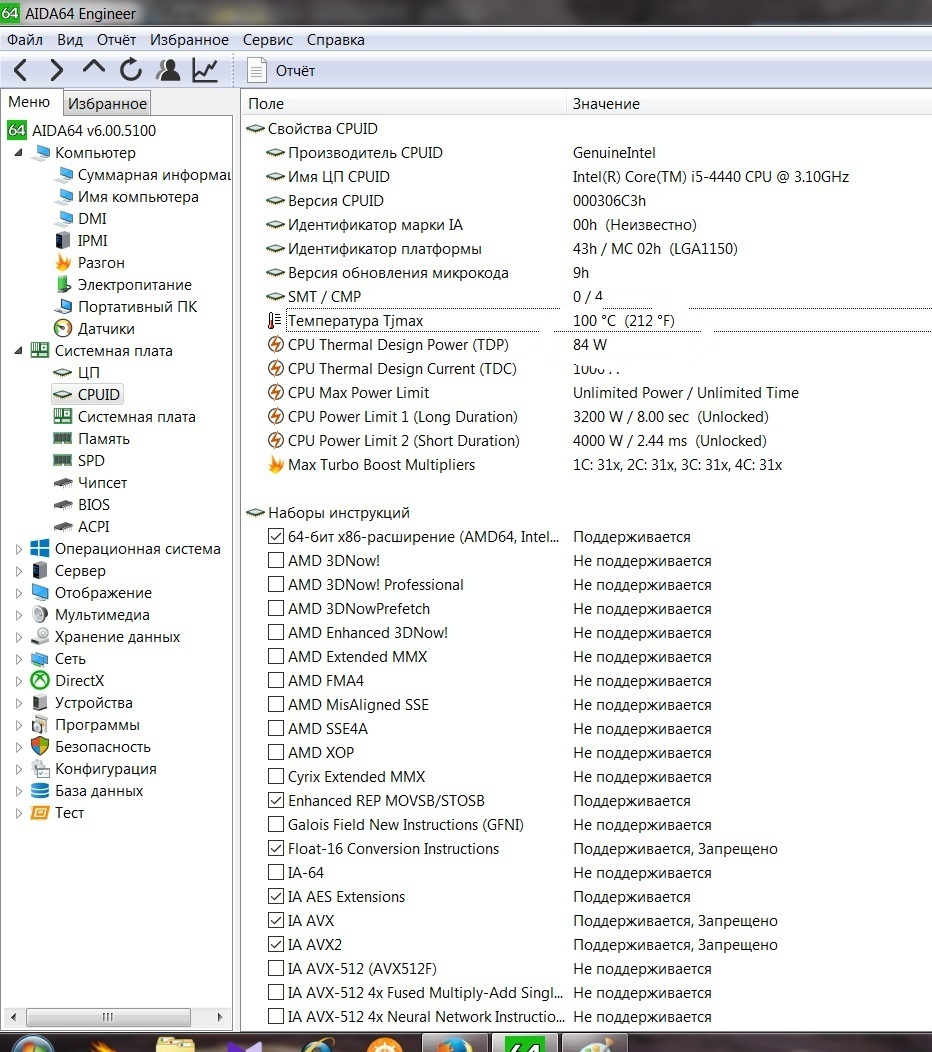Open the graph chart toolbar icon

[x=205, y=70]
